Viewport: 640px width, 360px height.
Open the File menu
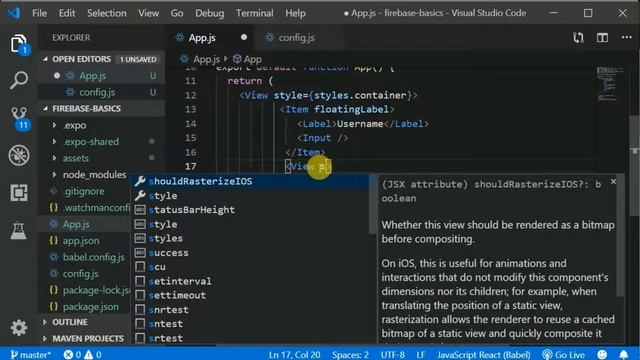pos(40,13)
